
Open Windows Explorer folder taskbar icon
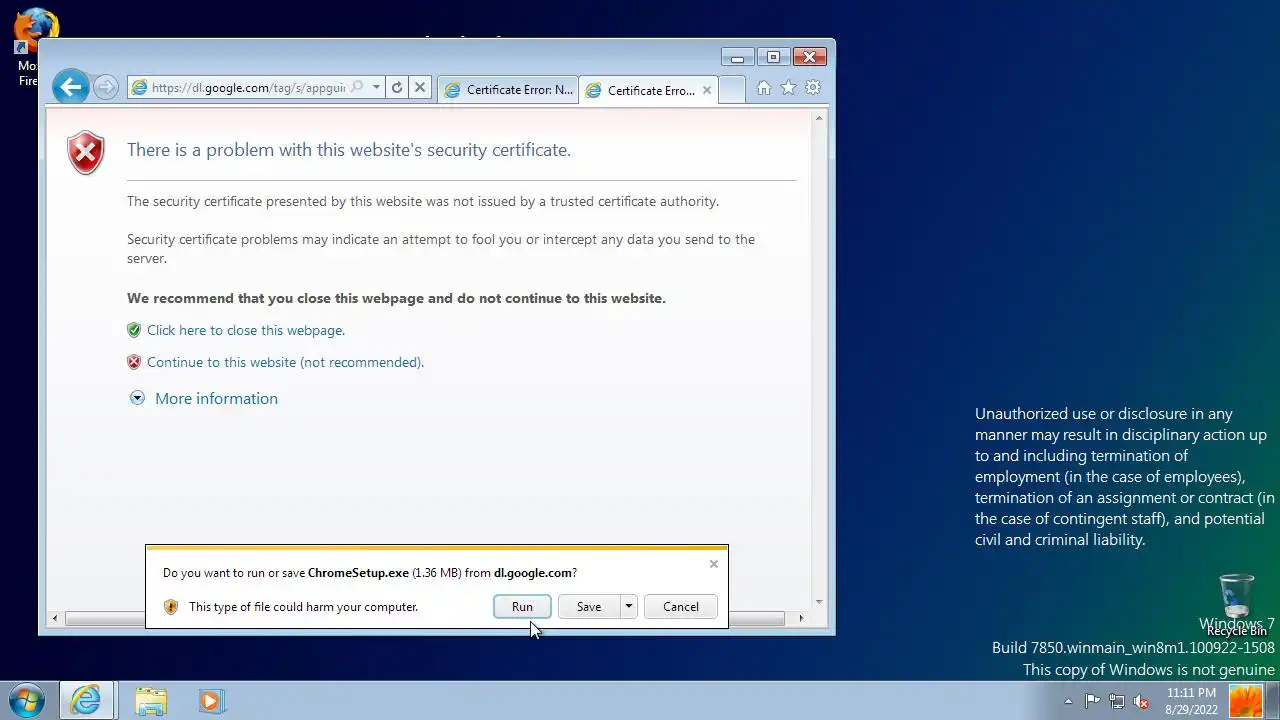point(151,701)
